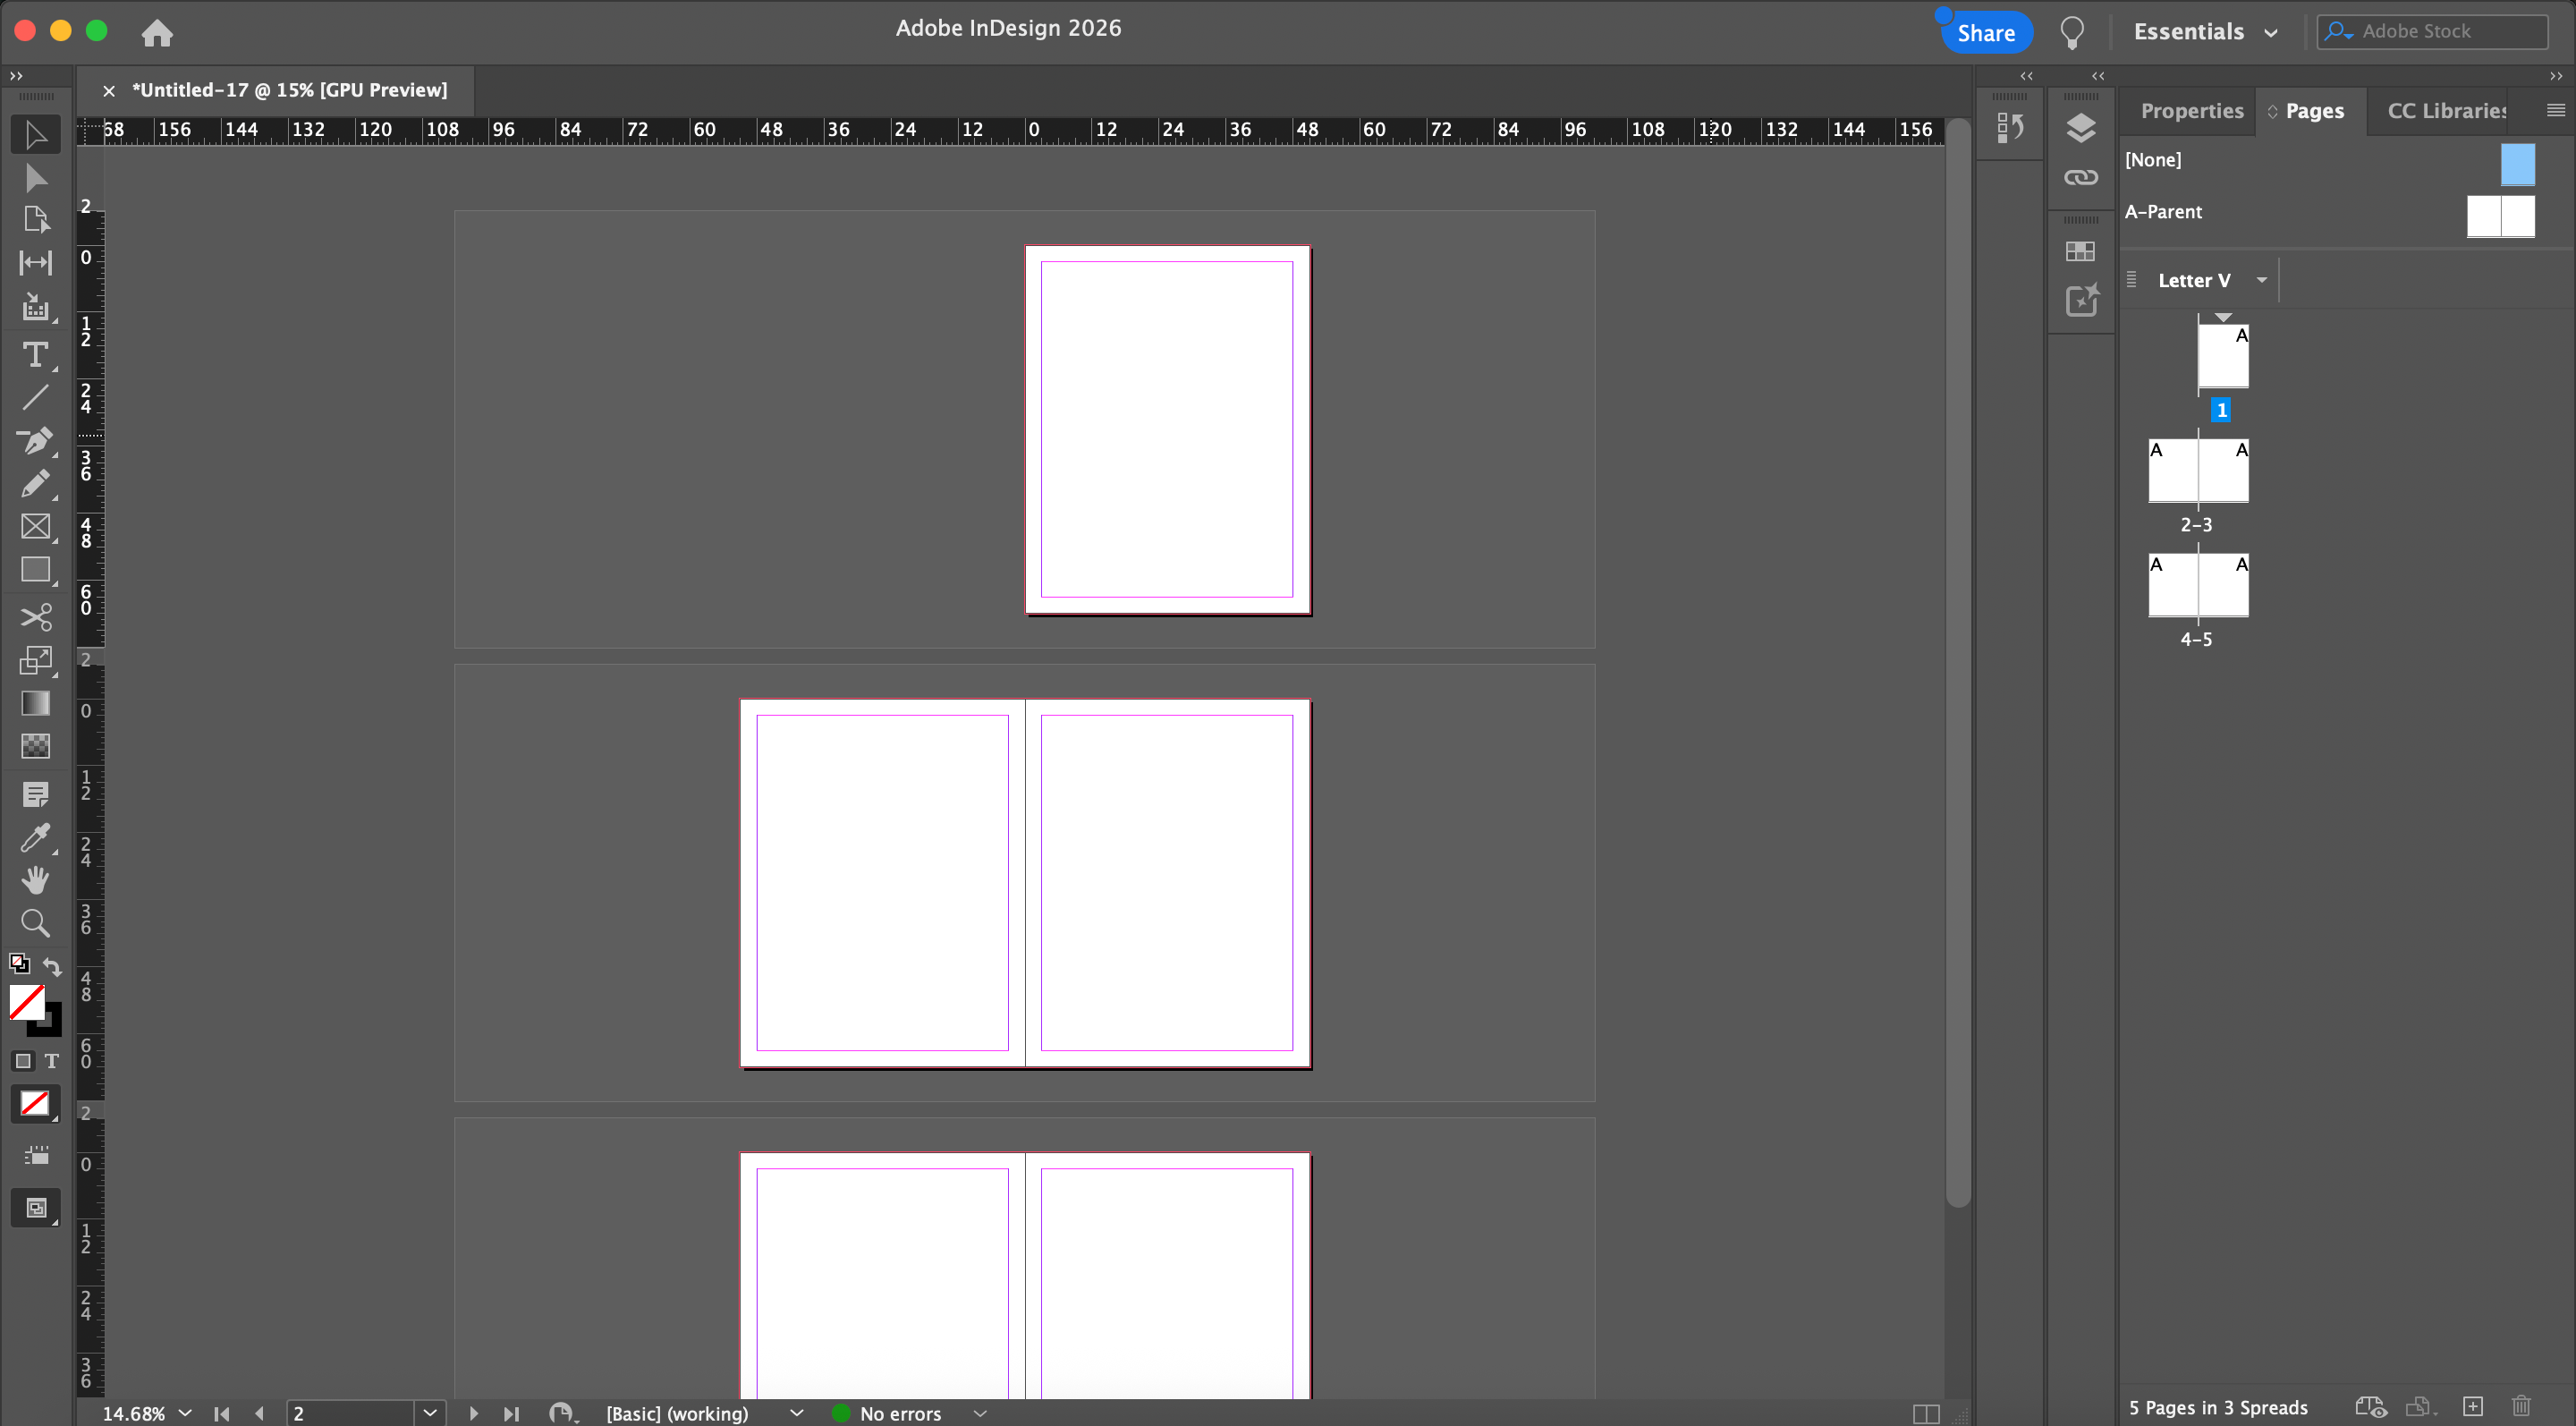Expand the Letter V page size dropdown
Screen dimensions: 2576x1426
point(2261,280)
